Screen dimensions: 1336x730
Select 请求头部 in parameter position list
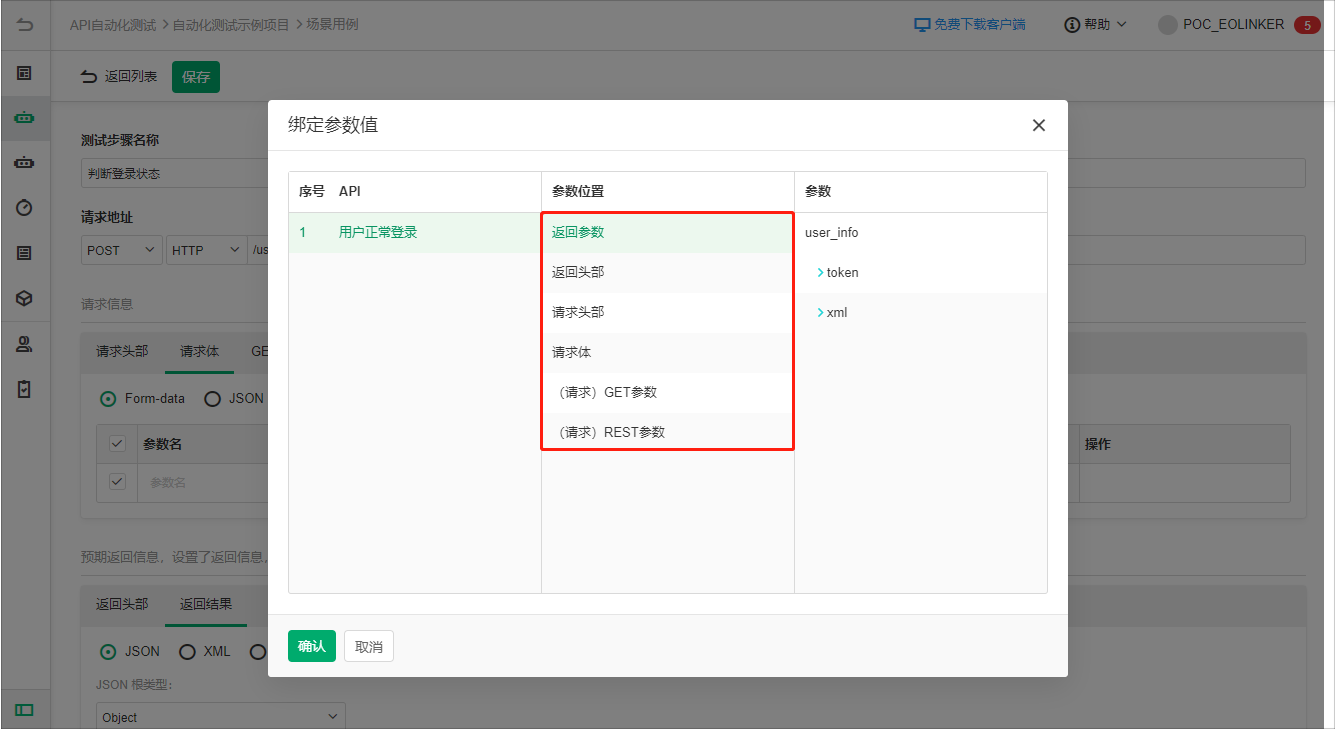point(667,312)
